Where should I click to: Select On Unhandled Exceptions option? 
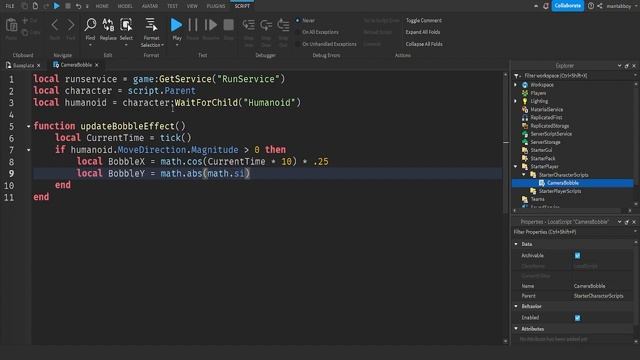coord(298,44)
